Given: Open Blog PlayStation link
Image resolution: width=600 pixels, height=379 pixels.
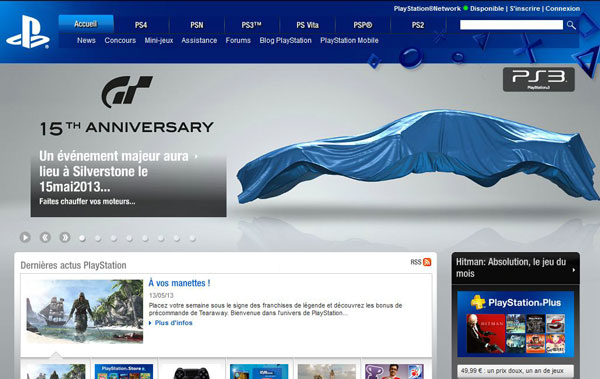Looking at the screenshot, I should (x=285, y=41).
